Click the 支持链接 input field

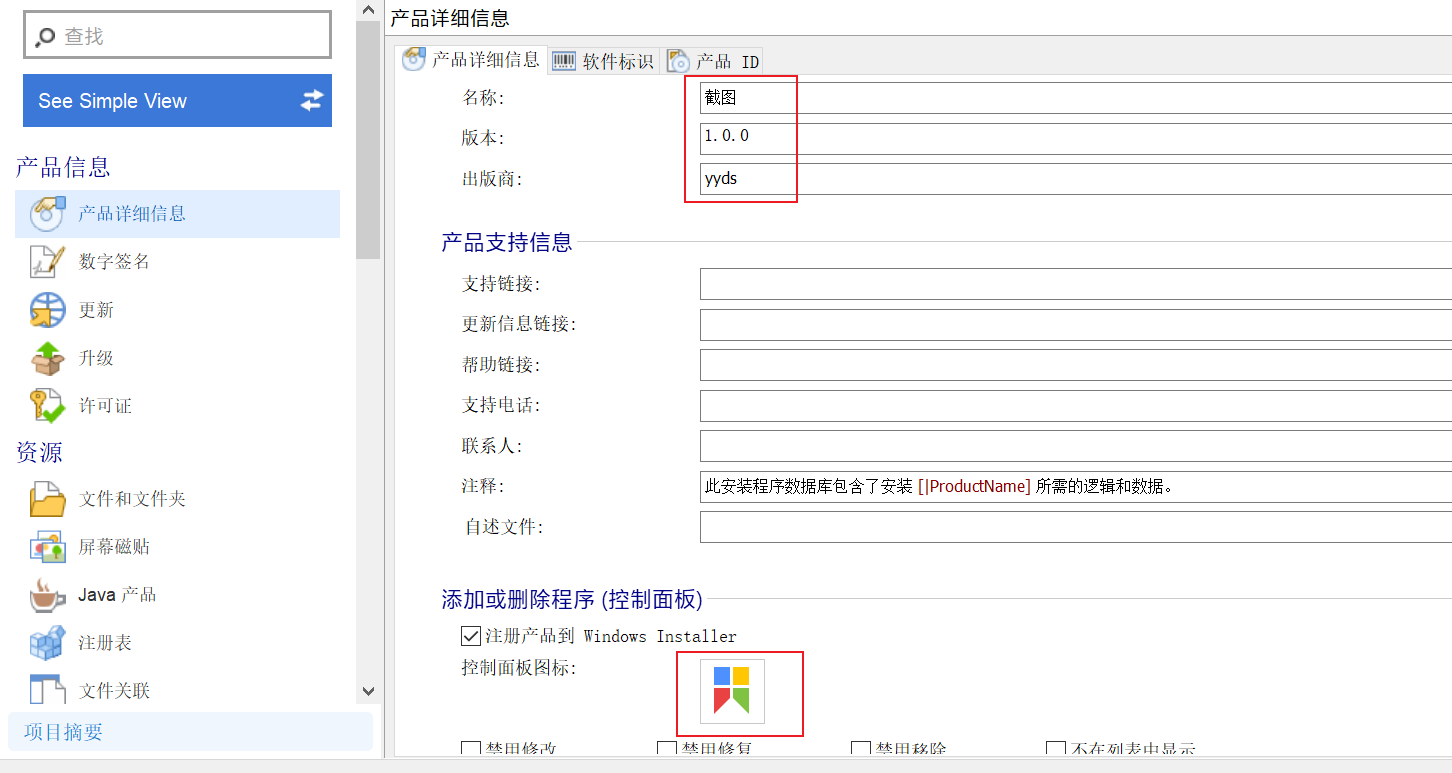click(x=1076, y=284)
